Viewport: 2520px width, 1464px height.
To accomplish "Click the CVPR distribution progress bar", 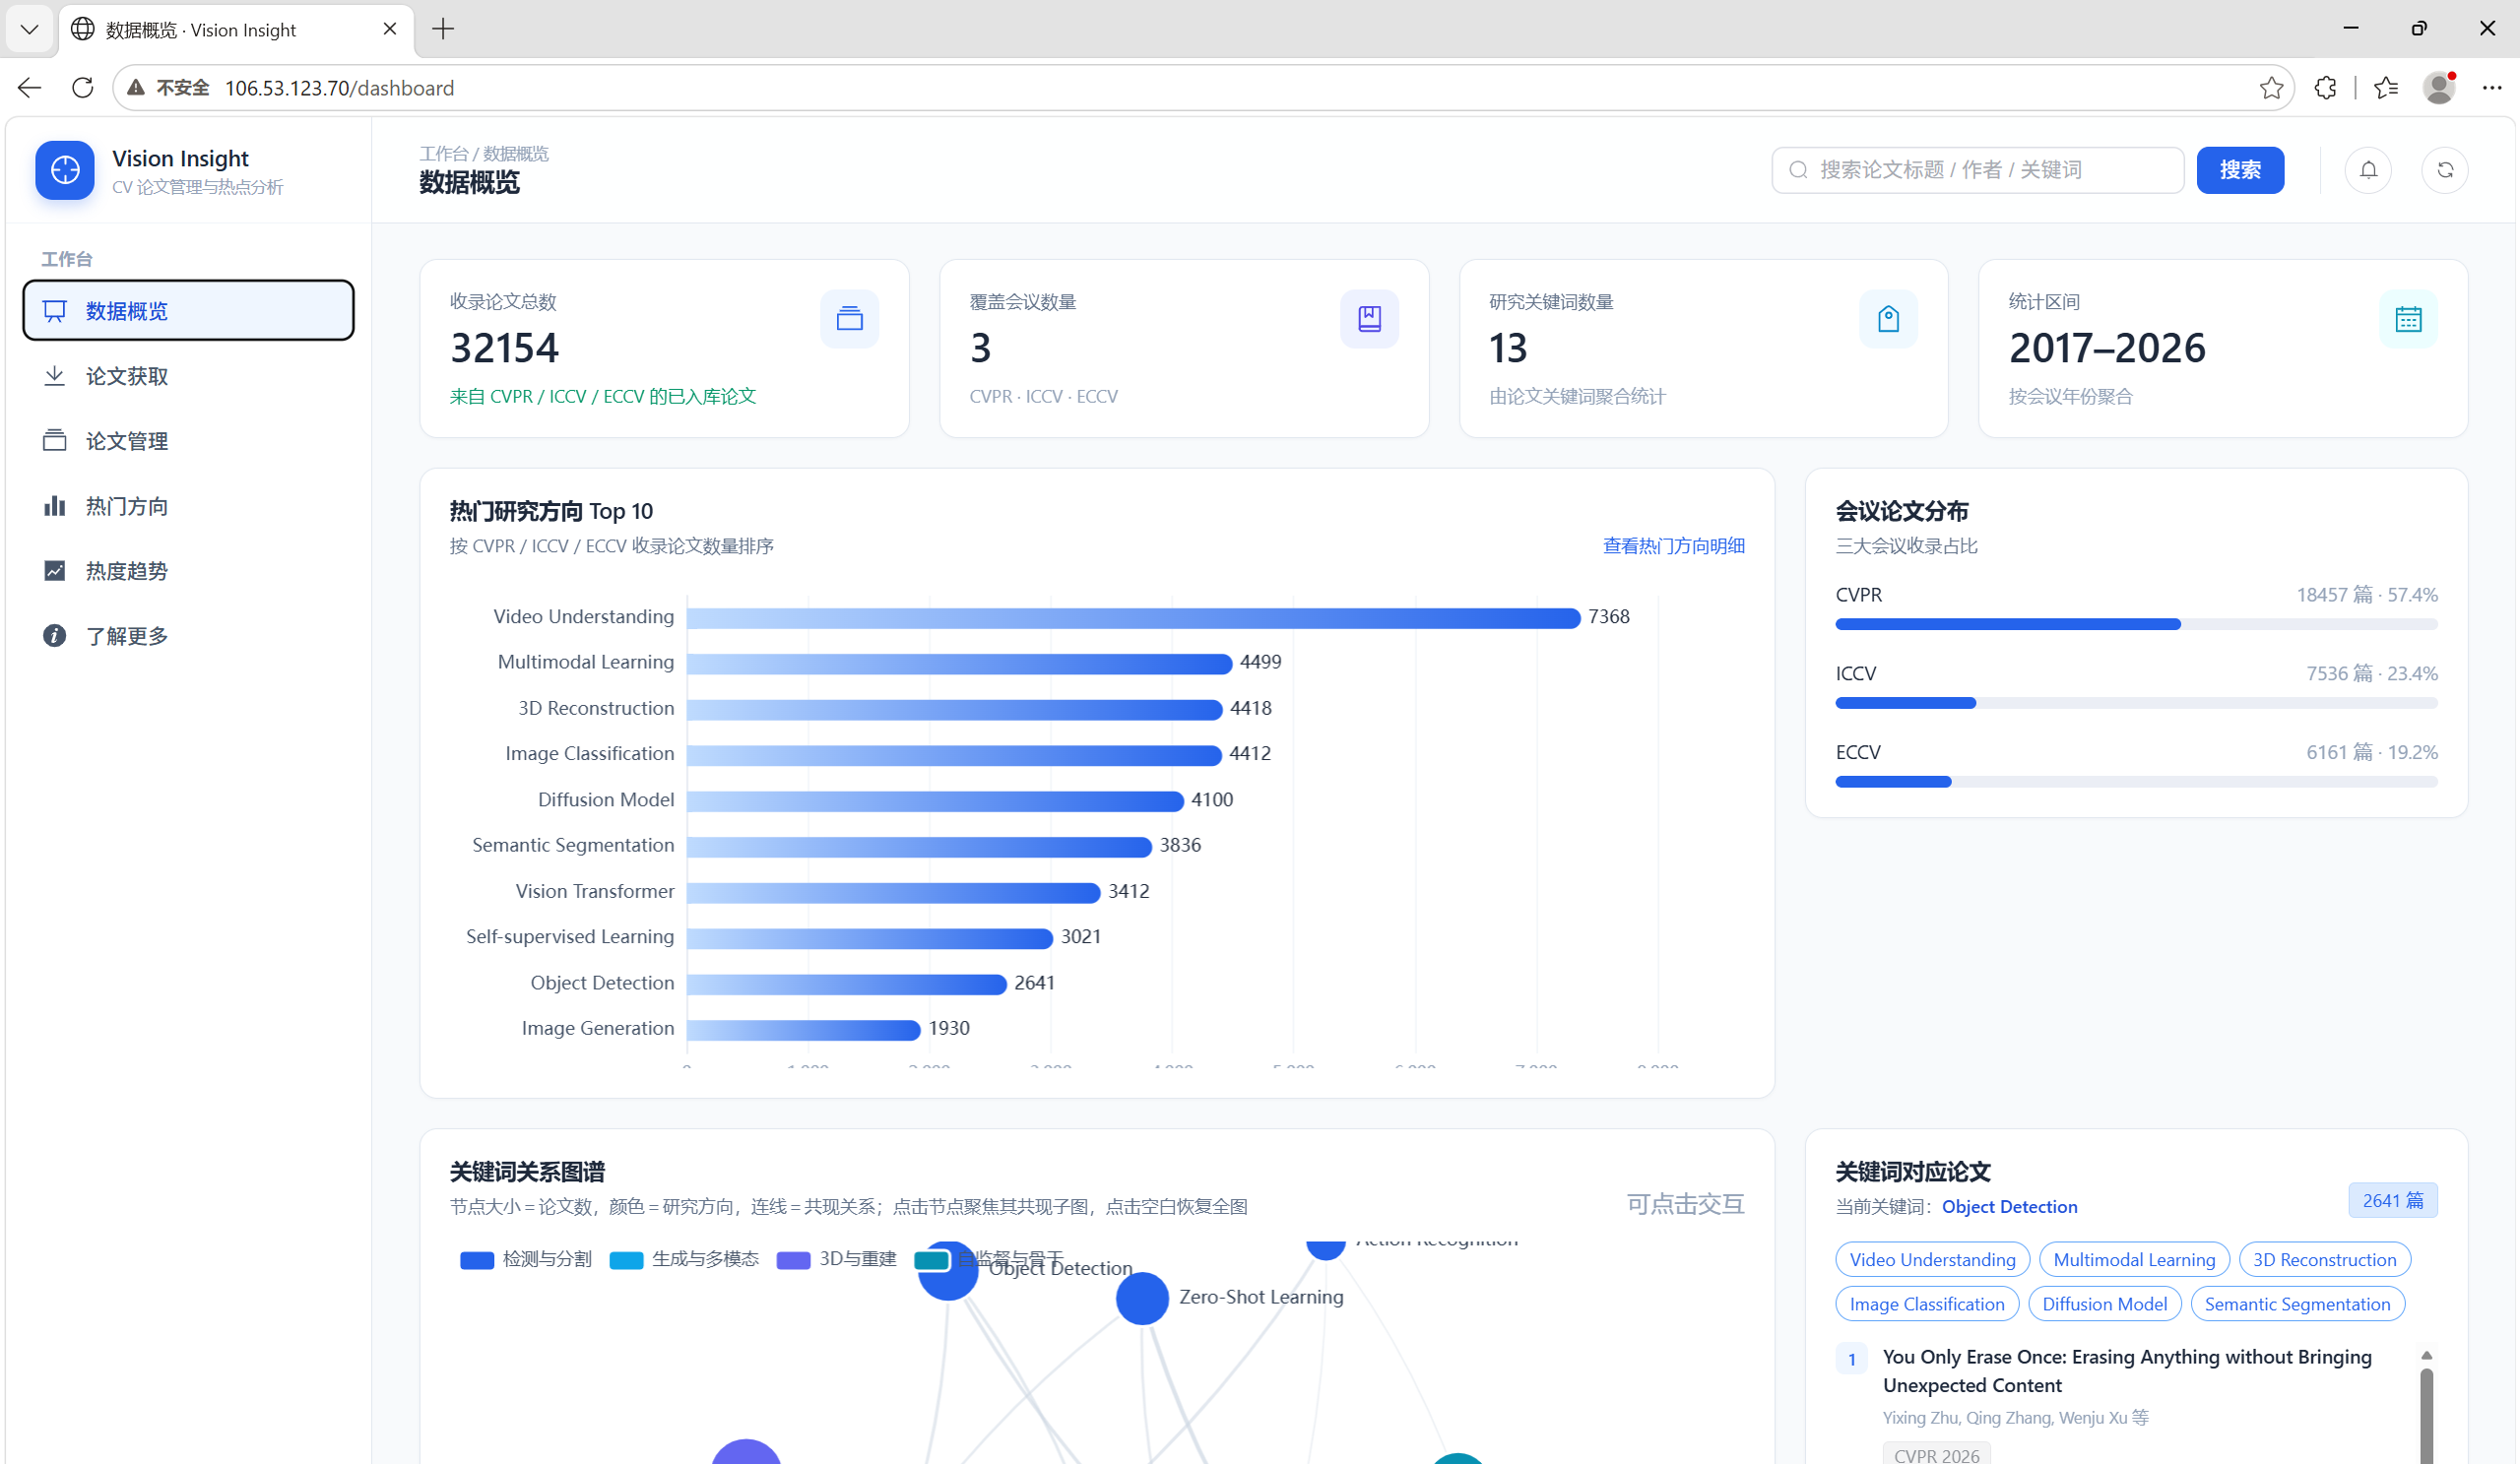I will click(2136, 624).
